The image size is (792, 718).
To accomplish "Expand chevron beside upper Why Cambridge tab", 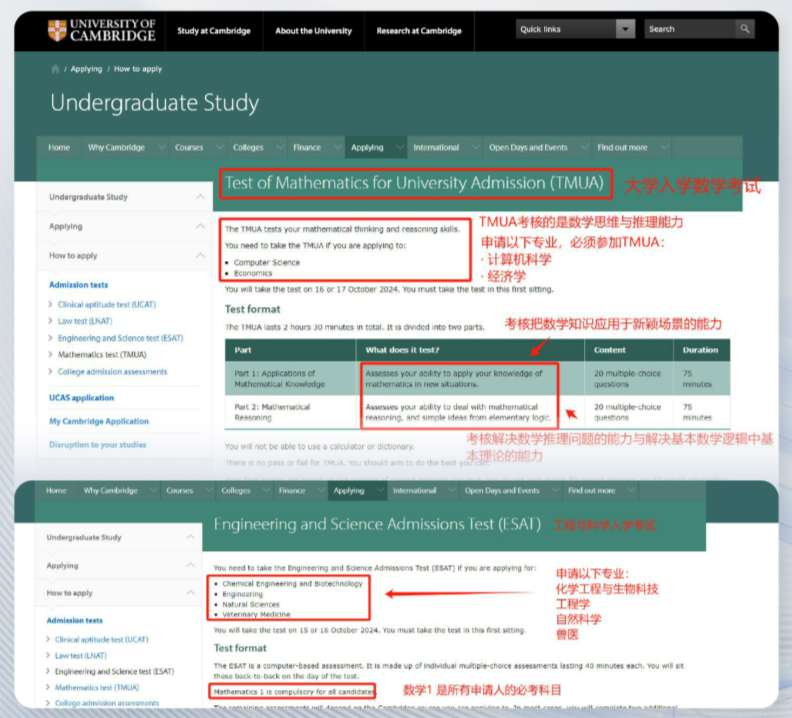I will click(162, 147).
